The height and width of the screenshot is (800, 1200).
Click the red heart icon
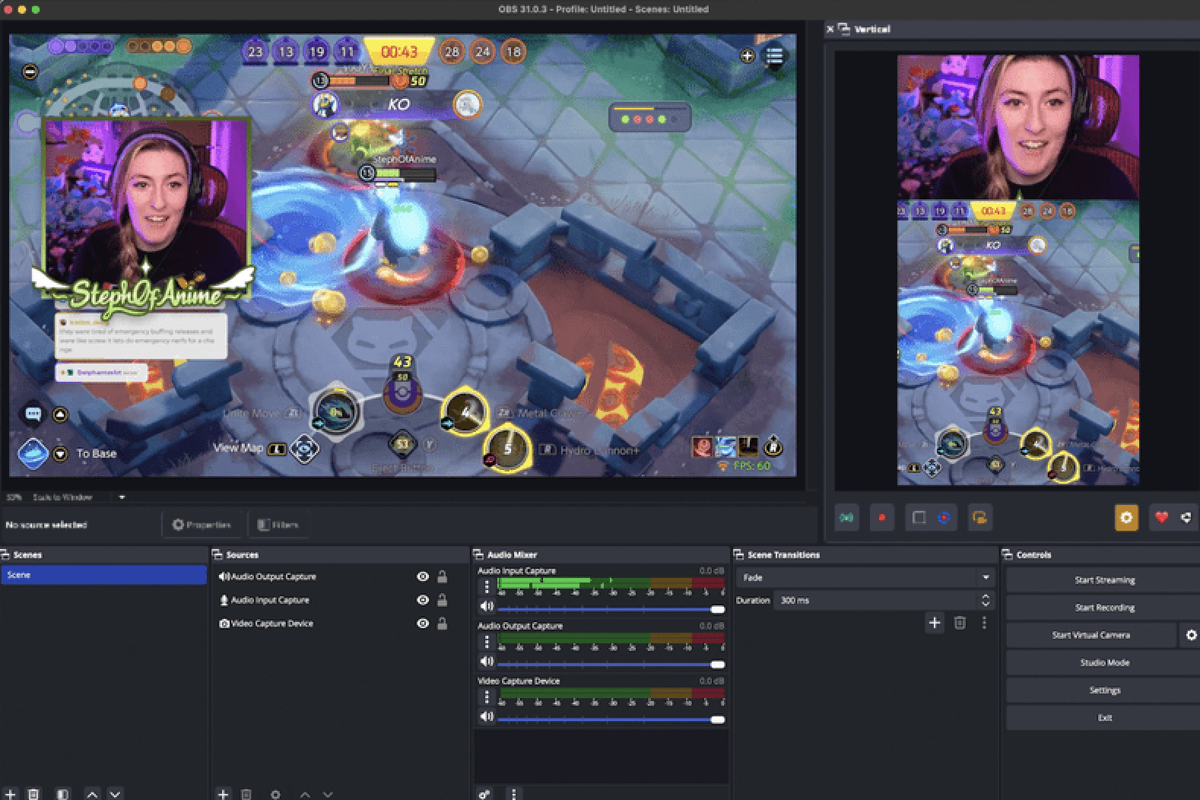(1161, 518)
